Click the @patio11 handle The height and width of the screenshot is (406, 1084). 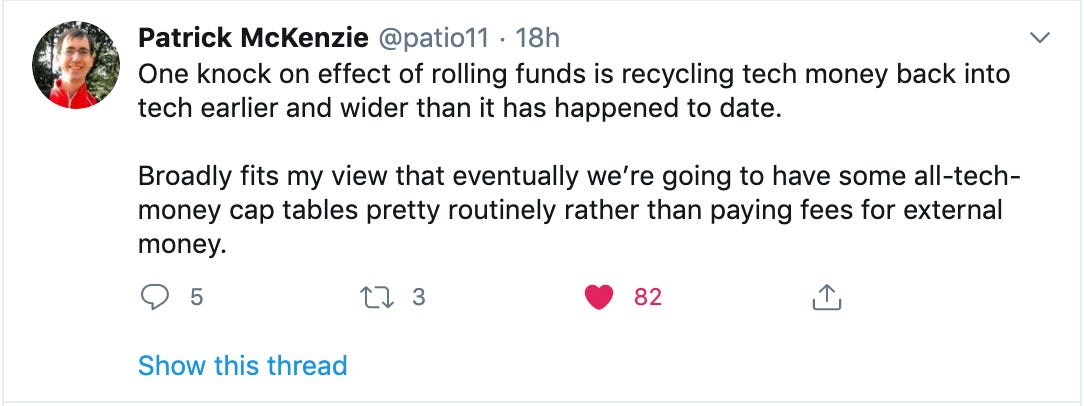click(434, 39)
